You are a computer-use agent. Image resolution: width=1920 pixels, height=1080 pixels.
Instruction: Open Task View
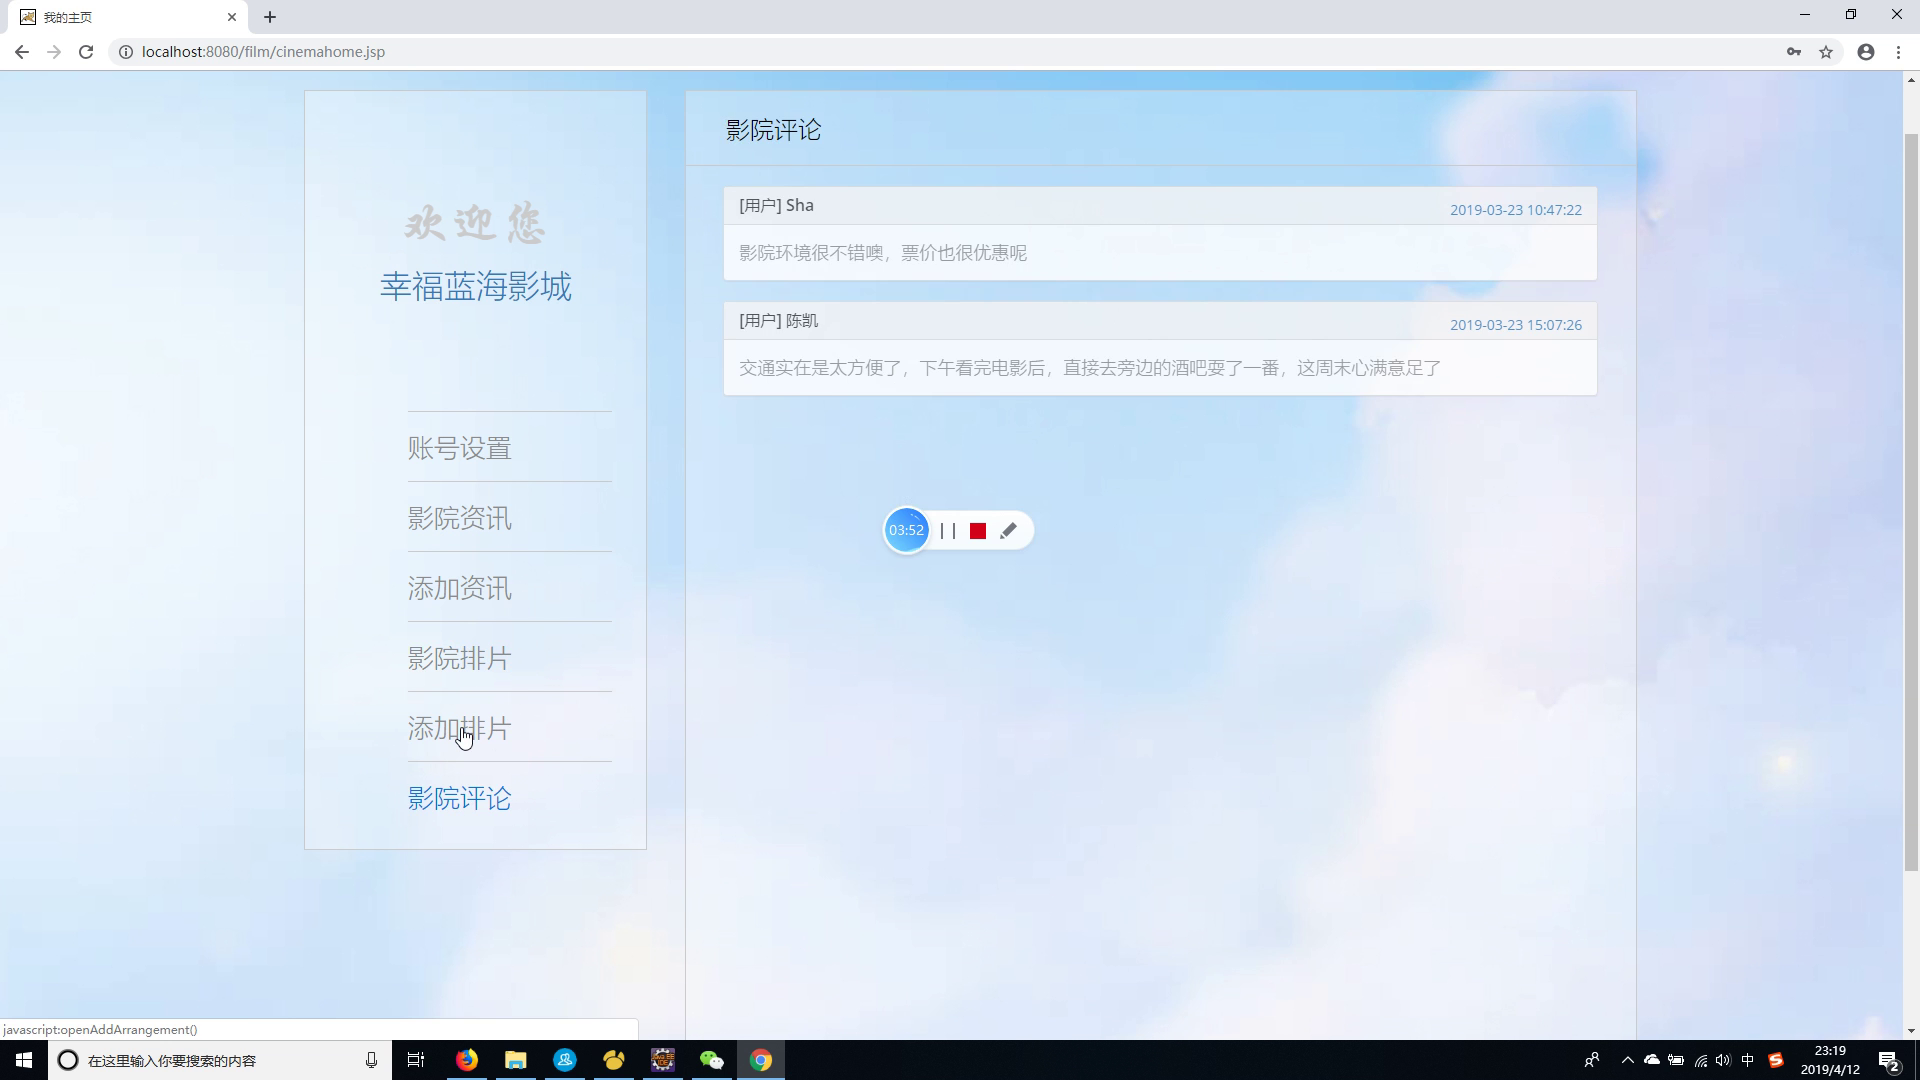coord(416,1060)
